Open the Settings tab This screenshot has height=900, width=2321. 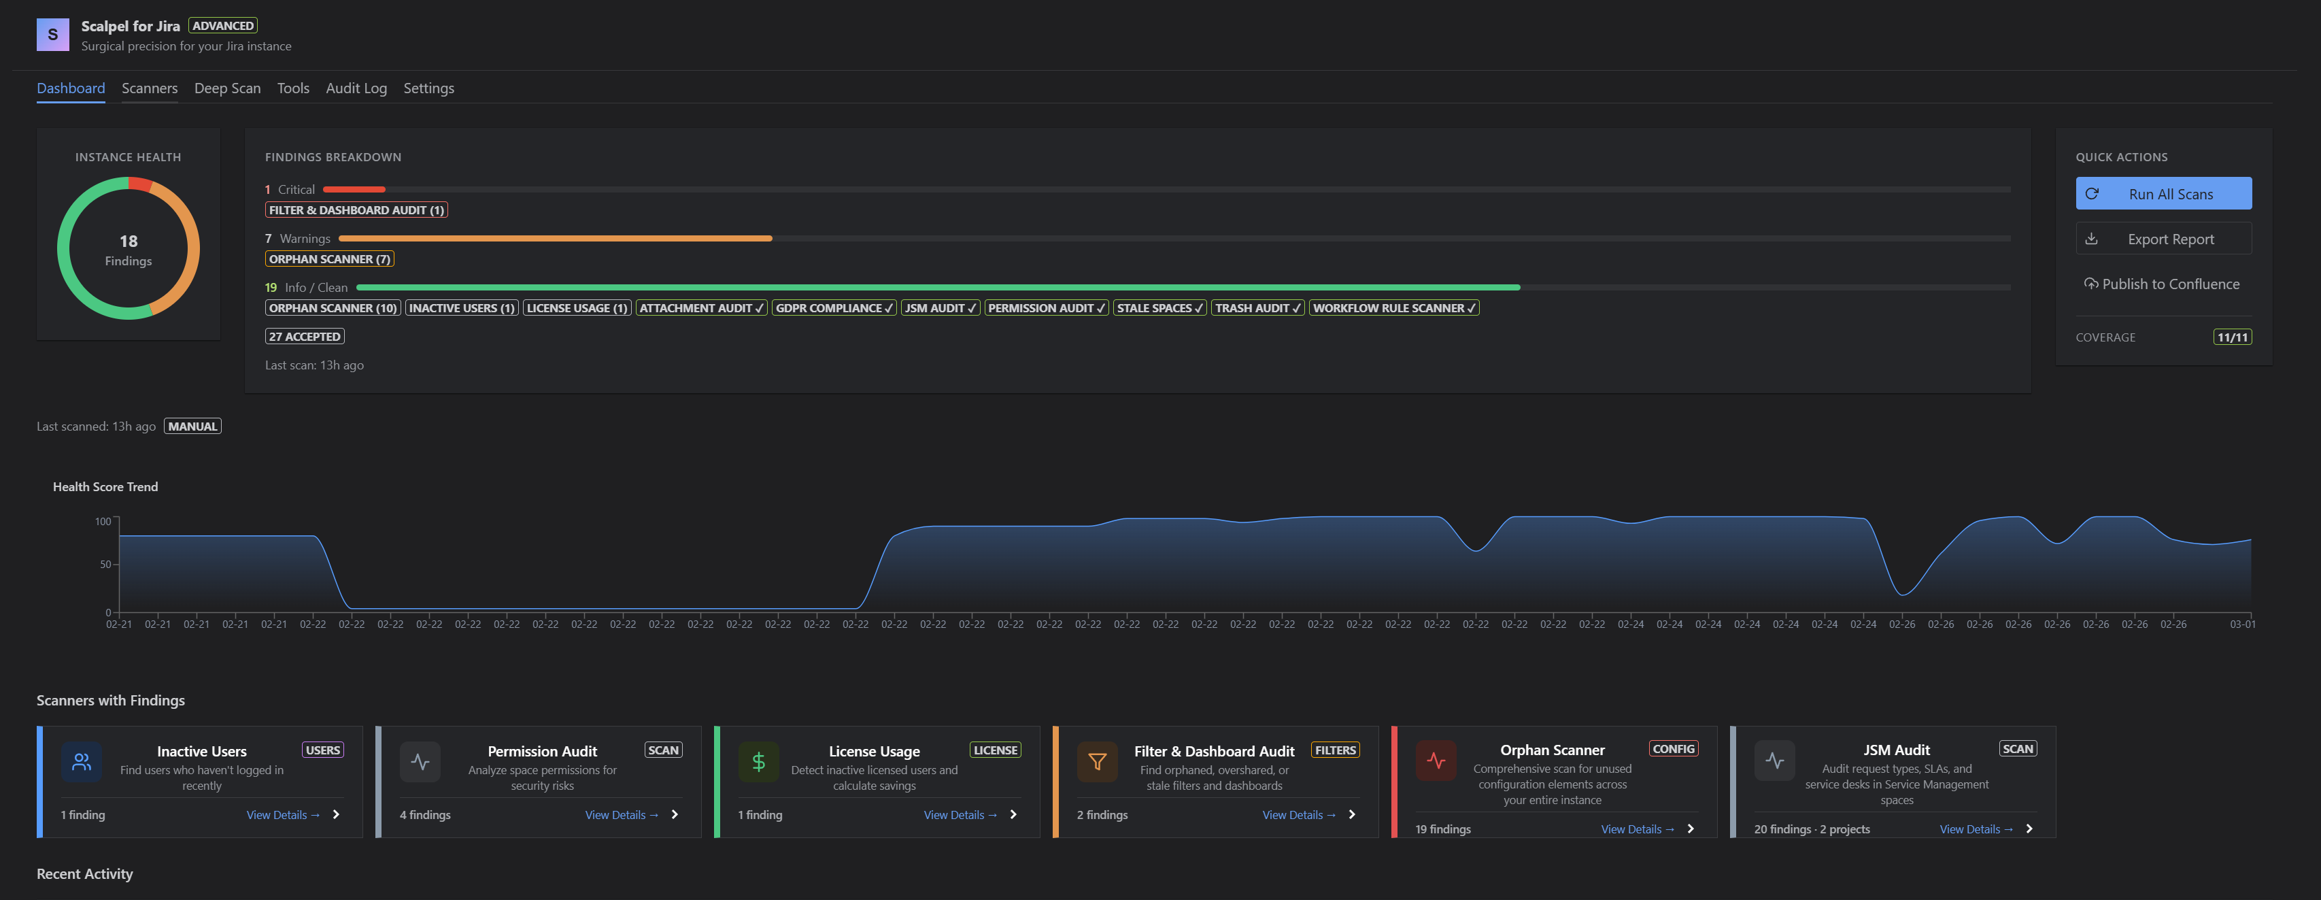(429, 88)
